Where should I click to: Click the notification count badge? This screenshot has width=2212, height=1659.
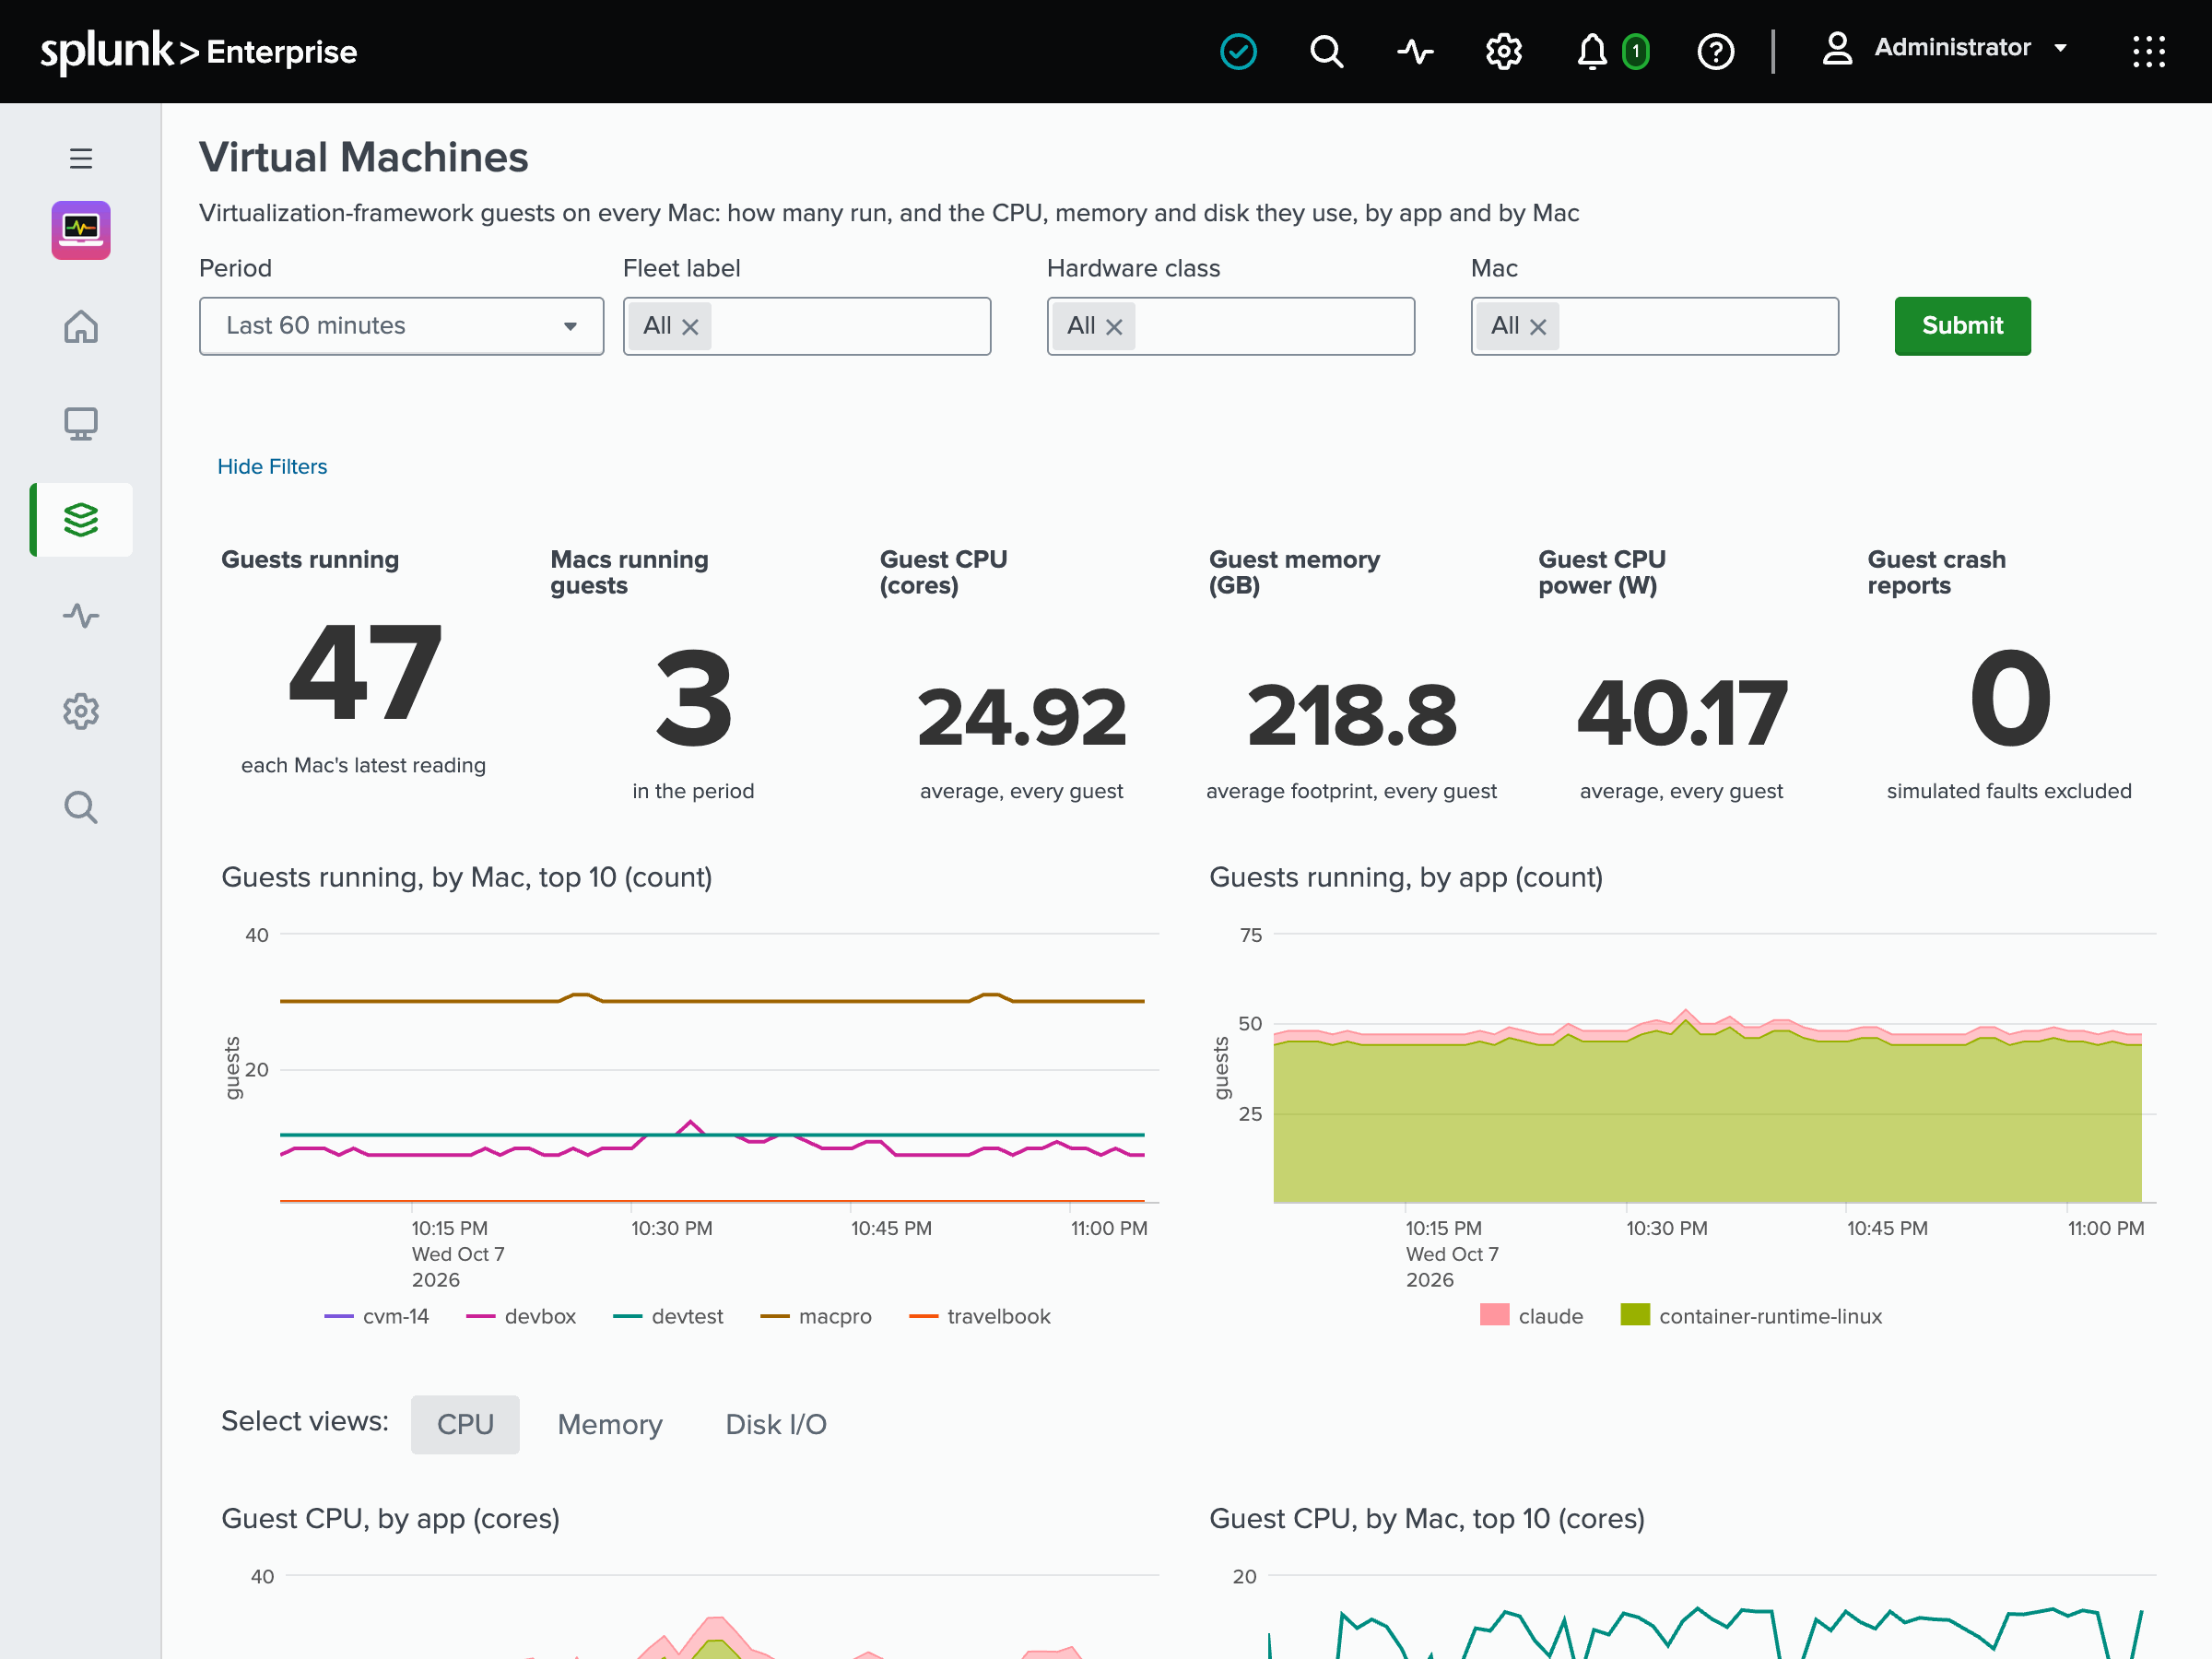pyautogui.click(x=1636, y=51)
